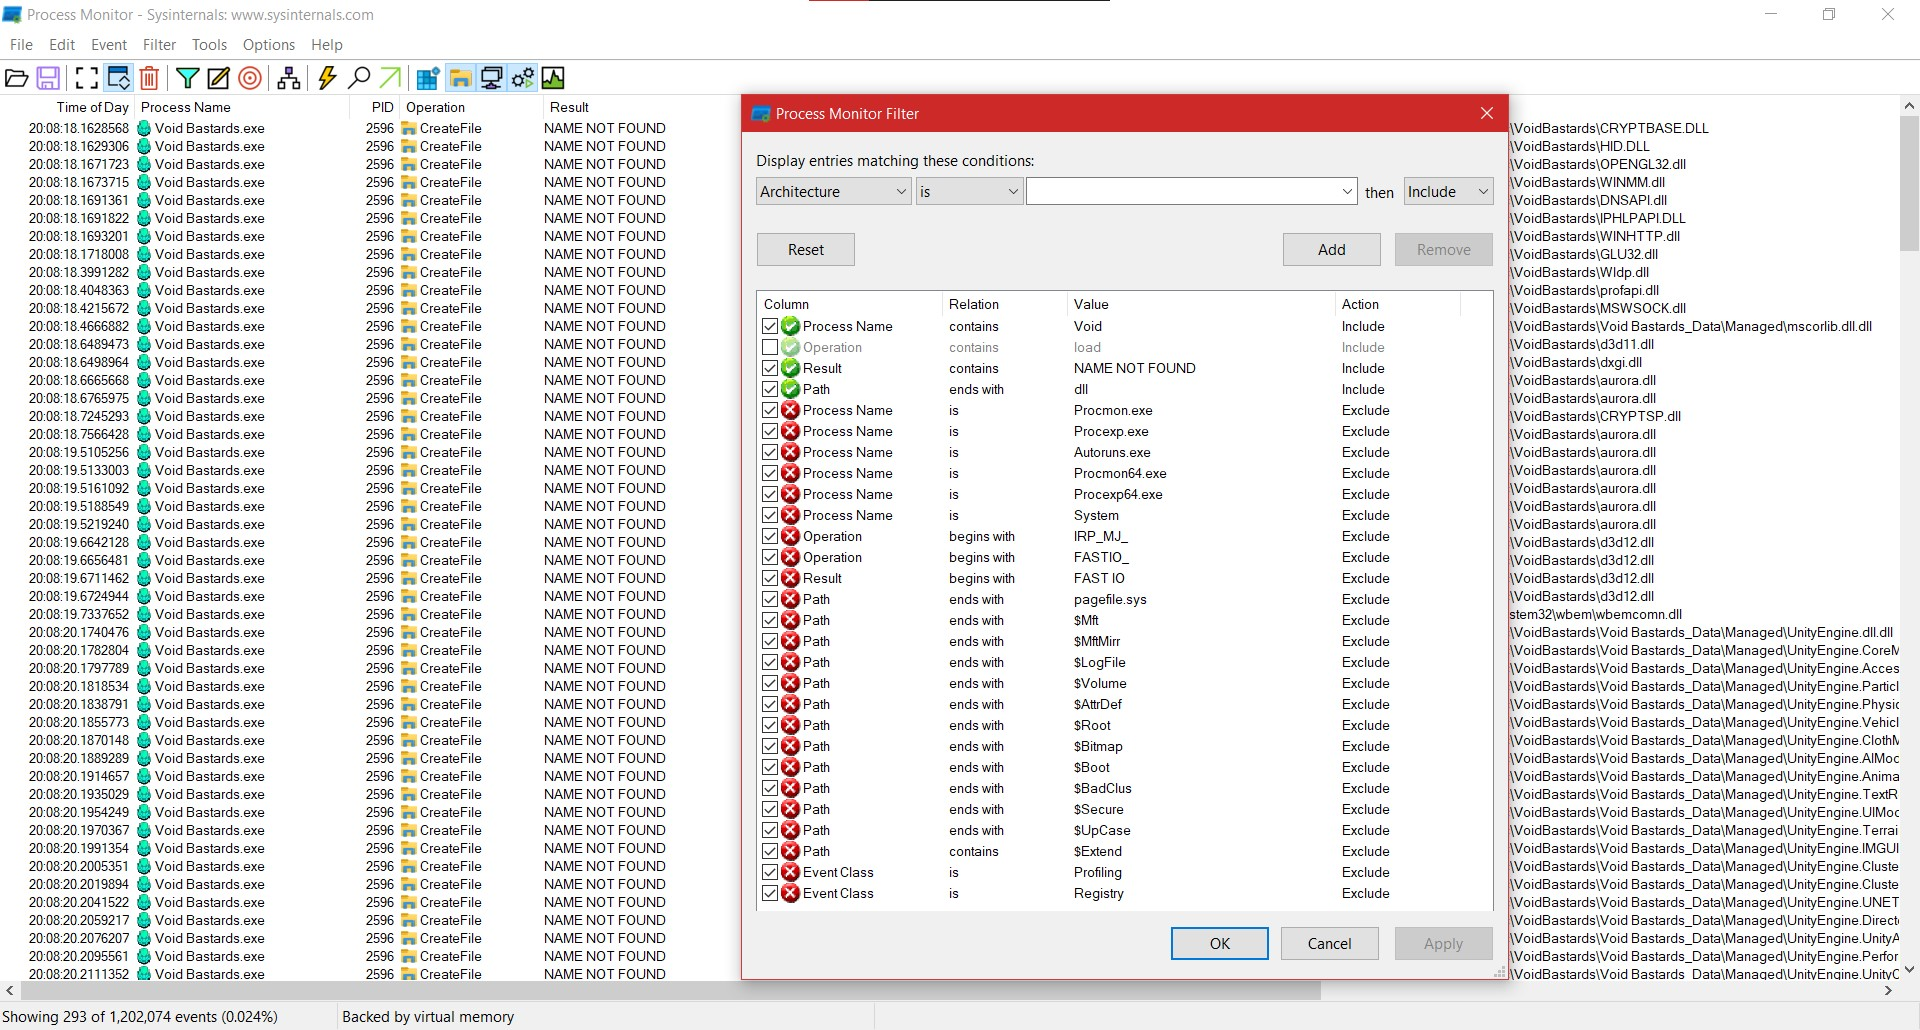Viewport: 1920px width, 1030px height.
Task: Toggle Show Network Activity icon
Action: 491,78
